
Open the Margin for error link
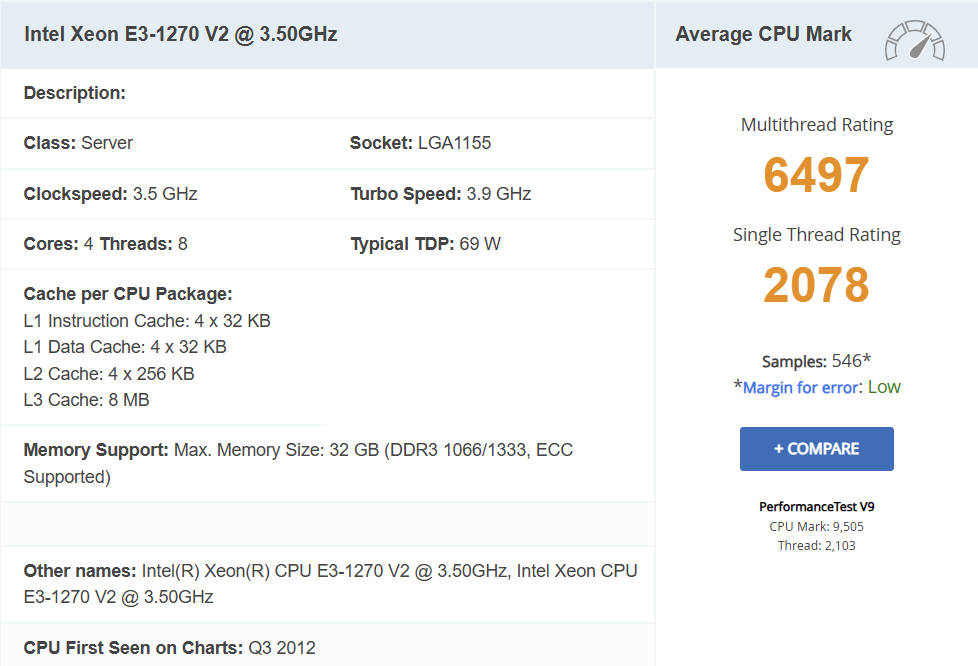800,387
